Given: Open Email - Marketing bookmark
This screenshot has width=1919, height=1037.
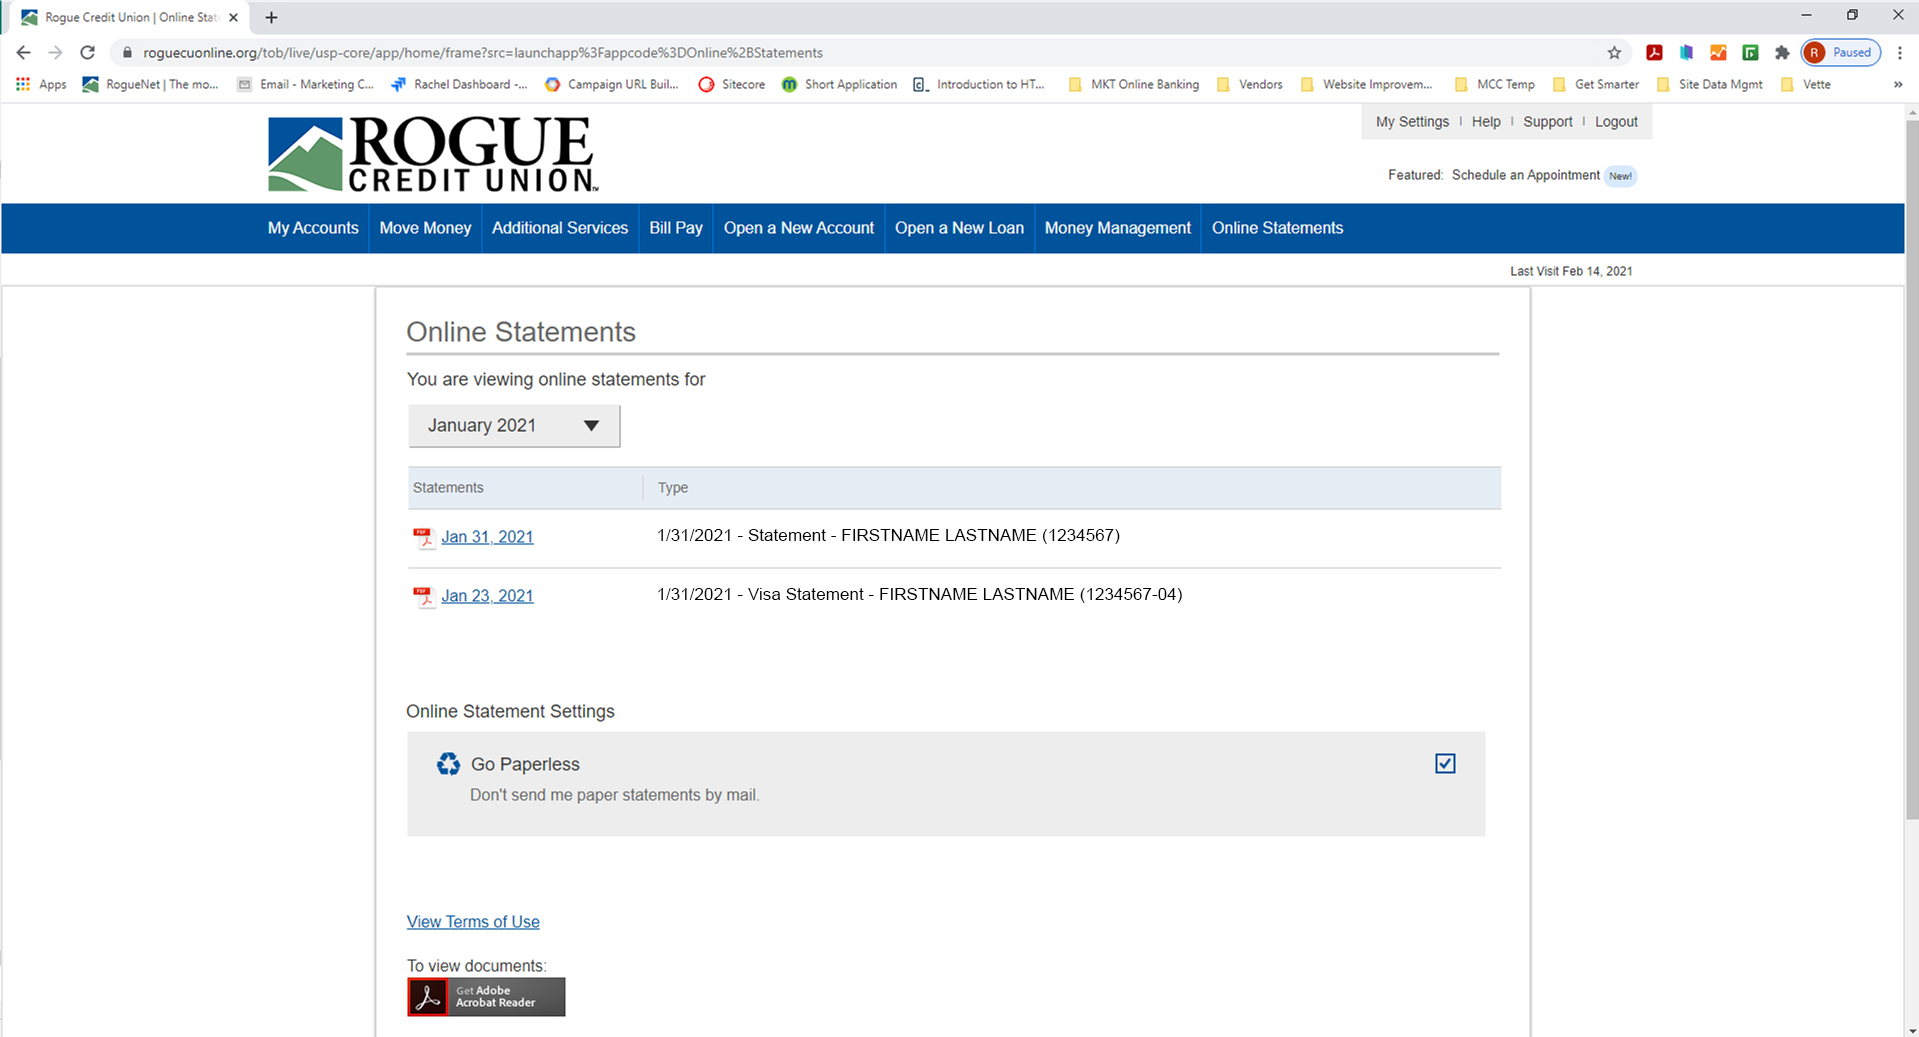Looking at the screenshot, I should [305, 85].
